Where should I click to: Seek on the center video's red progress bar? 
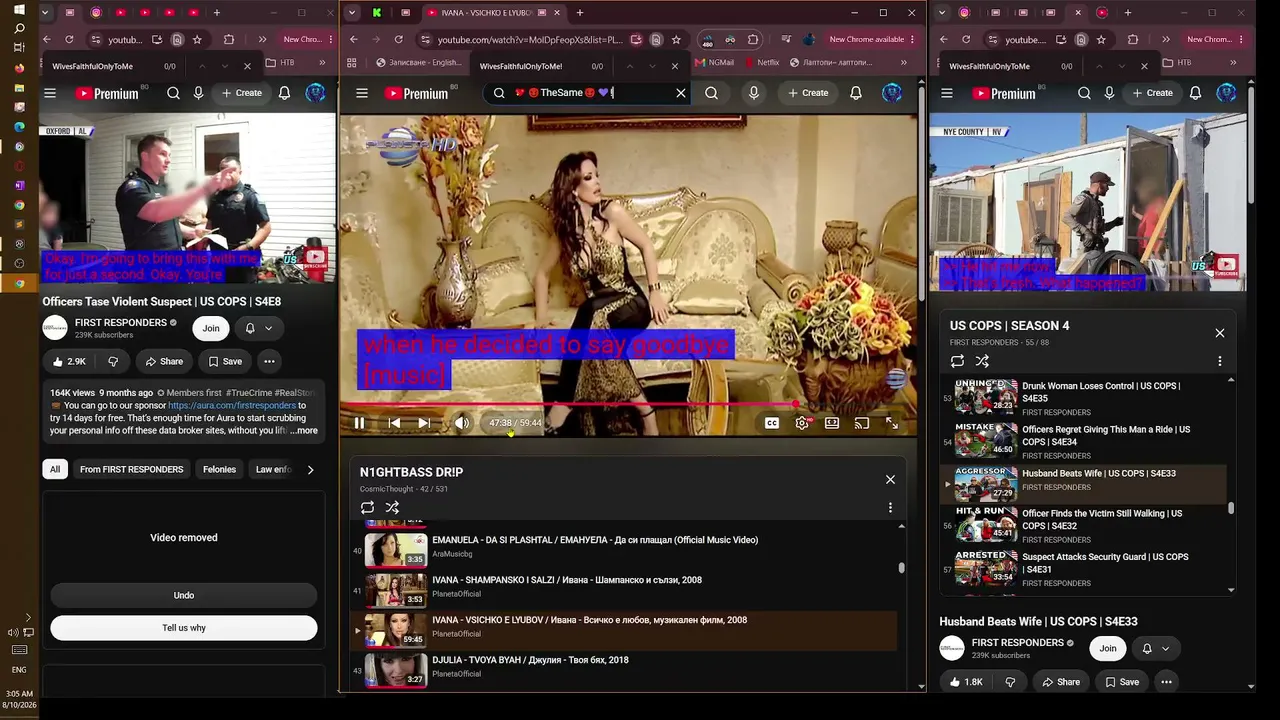[x=628, y=404]
